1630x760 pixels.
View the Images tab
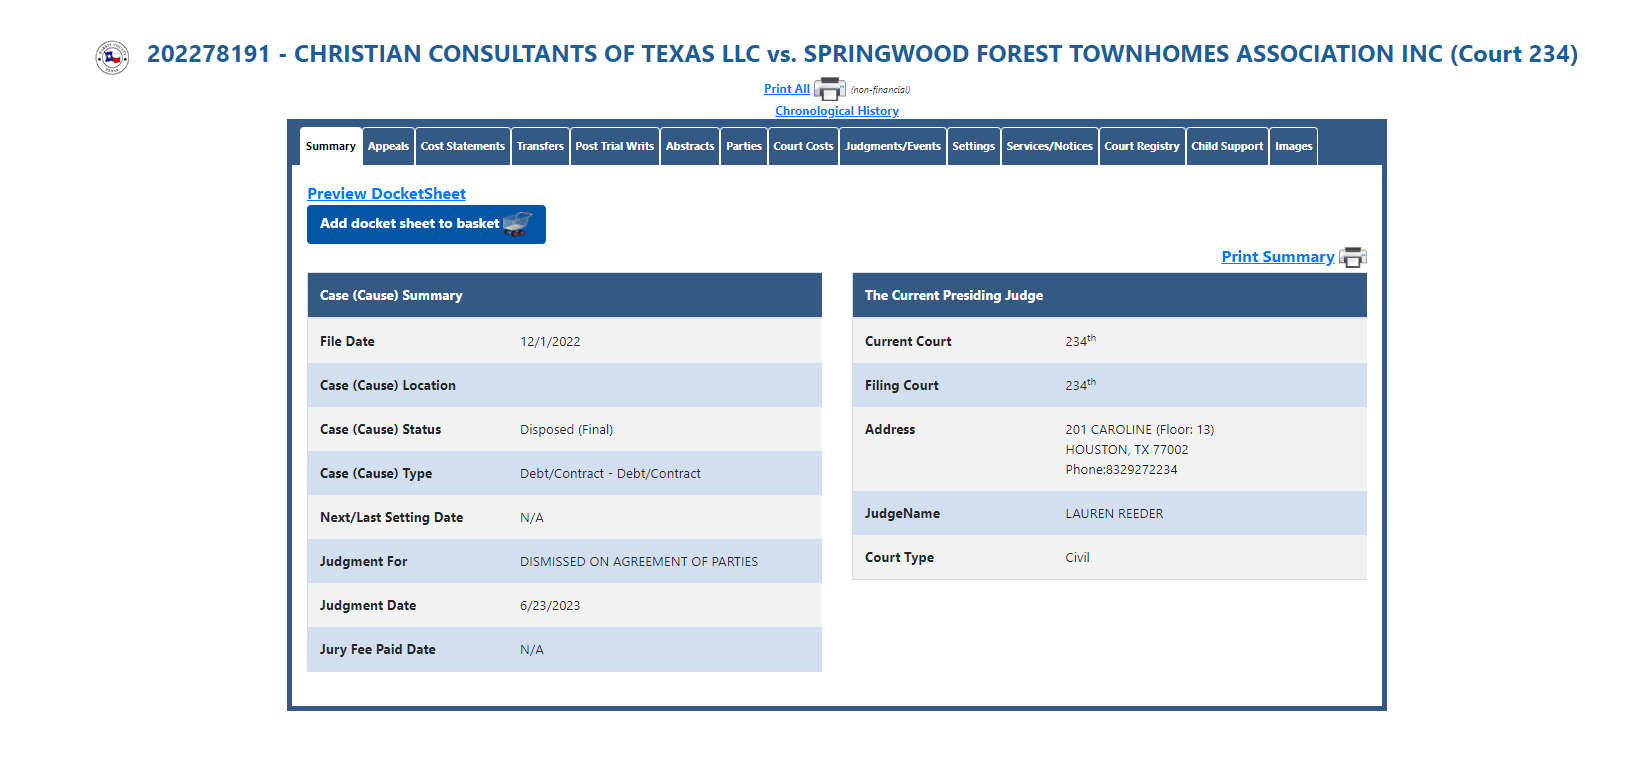tap(1294, 146)
